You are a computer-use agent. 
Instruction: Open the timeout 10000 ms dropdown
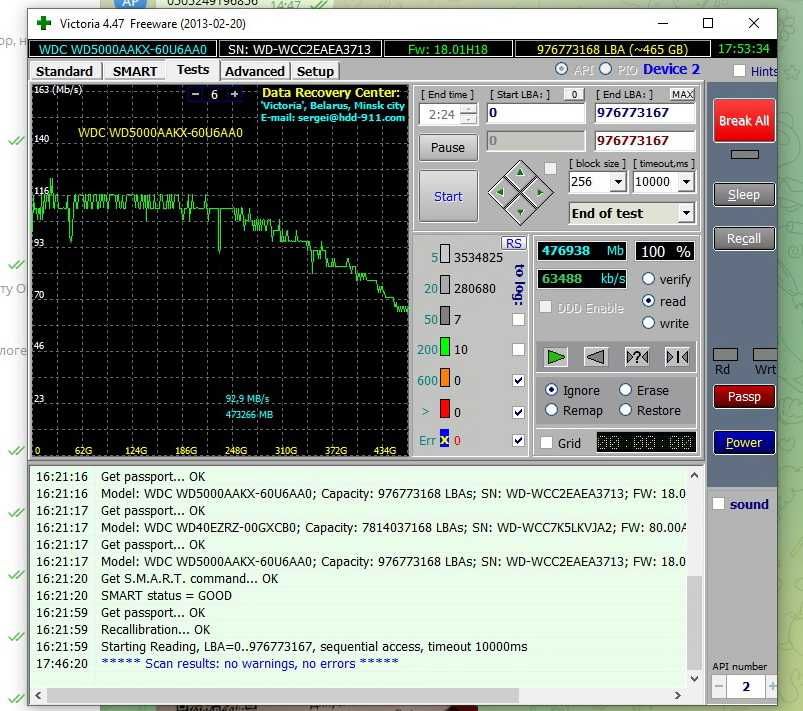coord(686,182)
